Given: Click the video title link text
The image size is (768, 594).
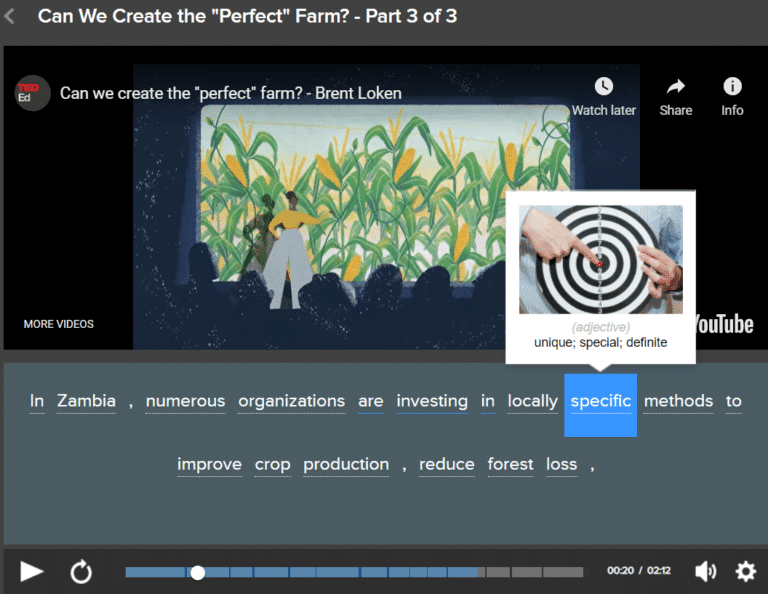Looking at the screenshot, I should pos(231,93).
